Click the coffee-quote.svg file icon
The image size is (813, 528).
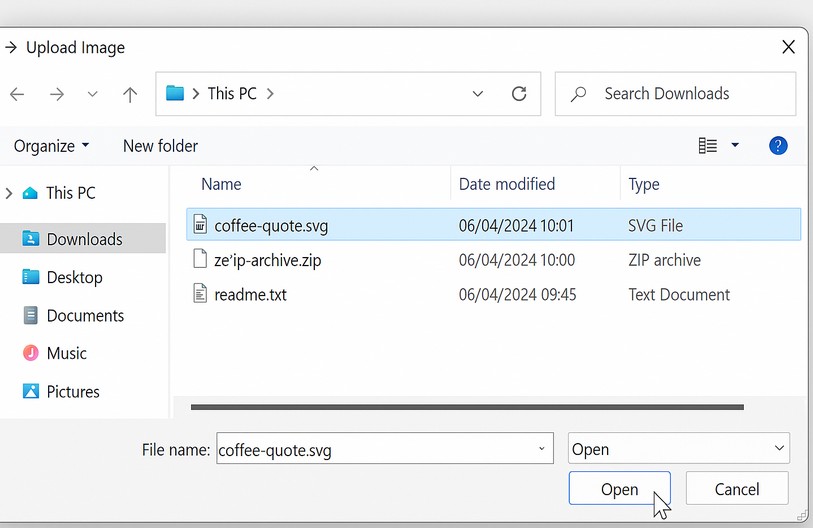[200, 224]
